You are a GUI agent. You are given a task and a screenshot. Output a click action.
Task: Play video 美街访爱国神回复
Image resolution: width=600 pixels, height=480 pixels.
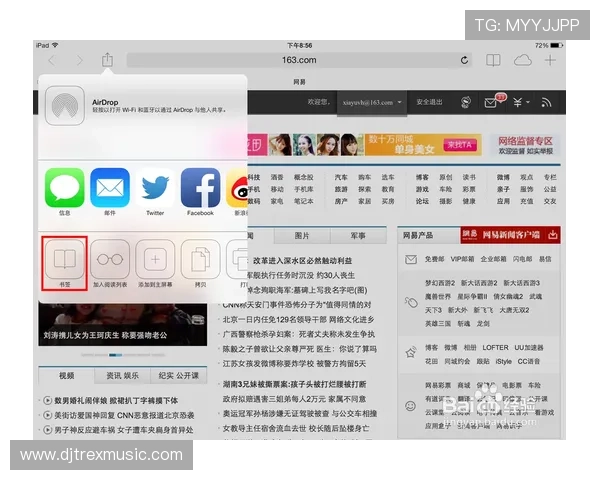pos(119,415)
